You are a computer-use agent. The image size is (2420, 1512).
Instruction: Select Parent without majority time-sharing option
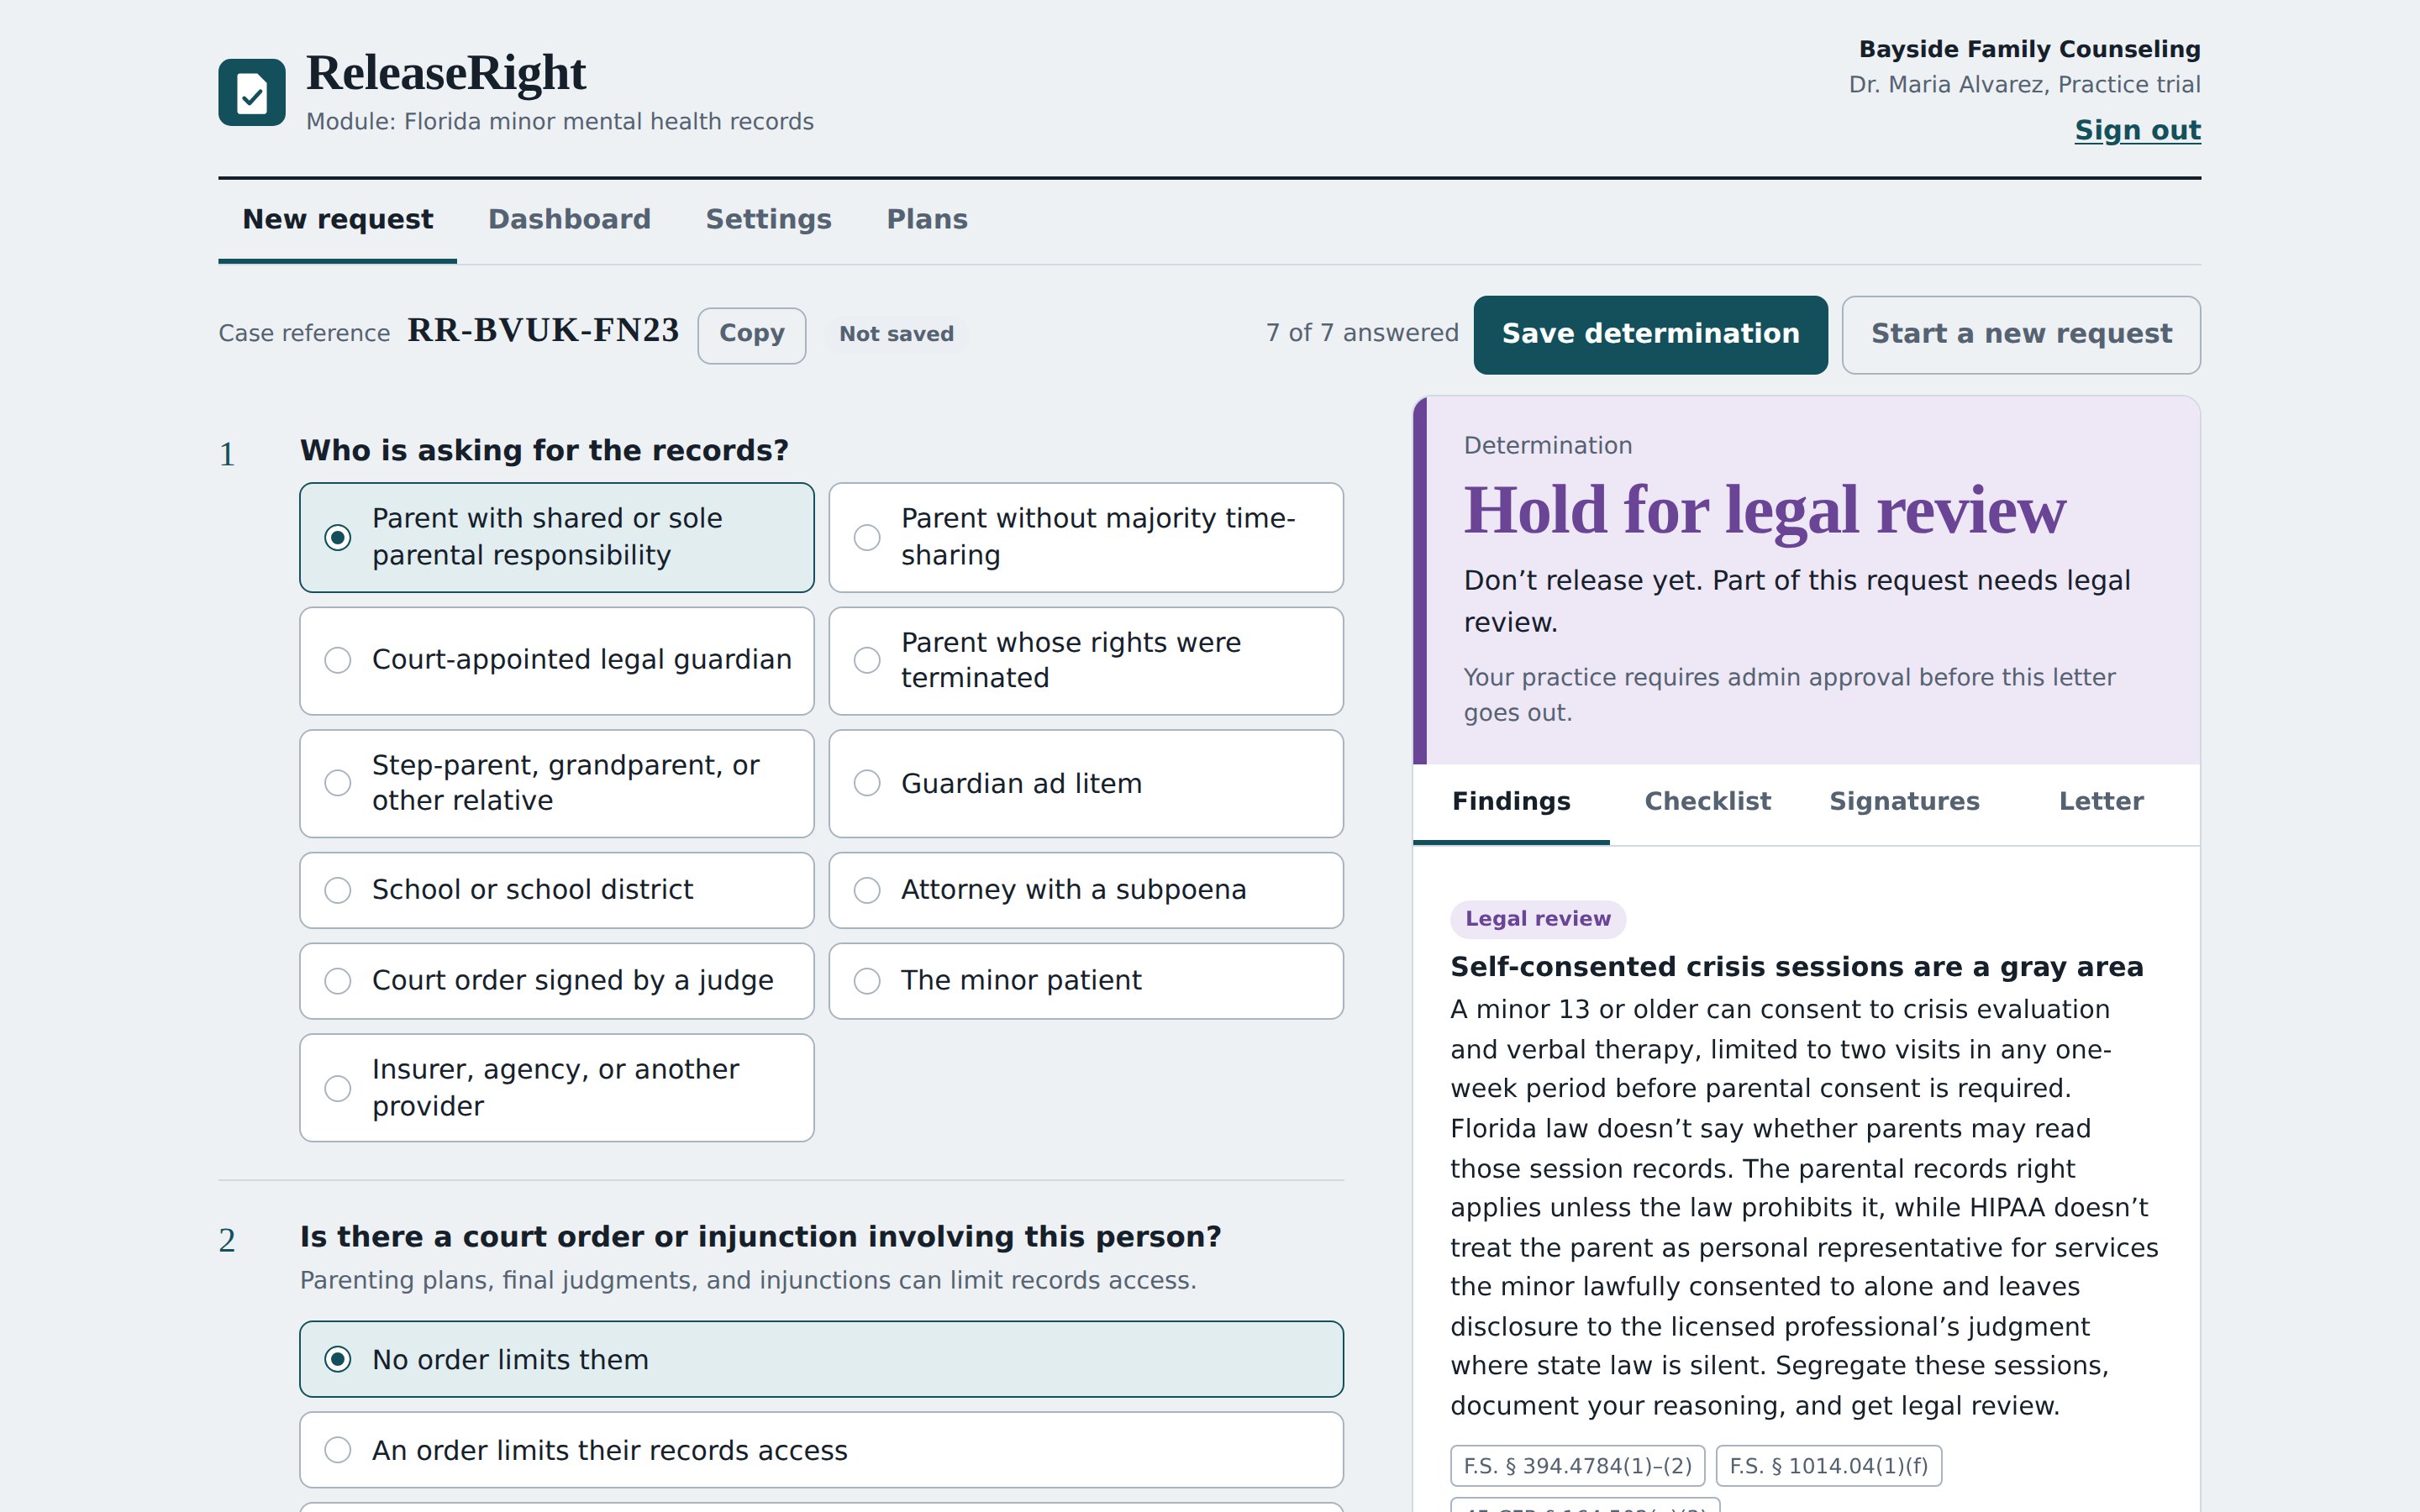tap(1086, 537)
